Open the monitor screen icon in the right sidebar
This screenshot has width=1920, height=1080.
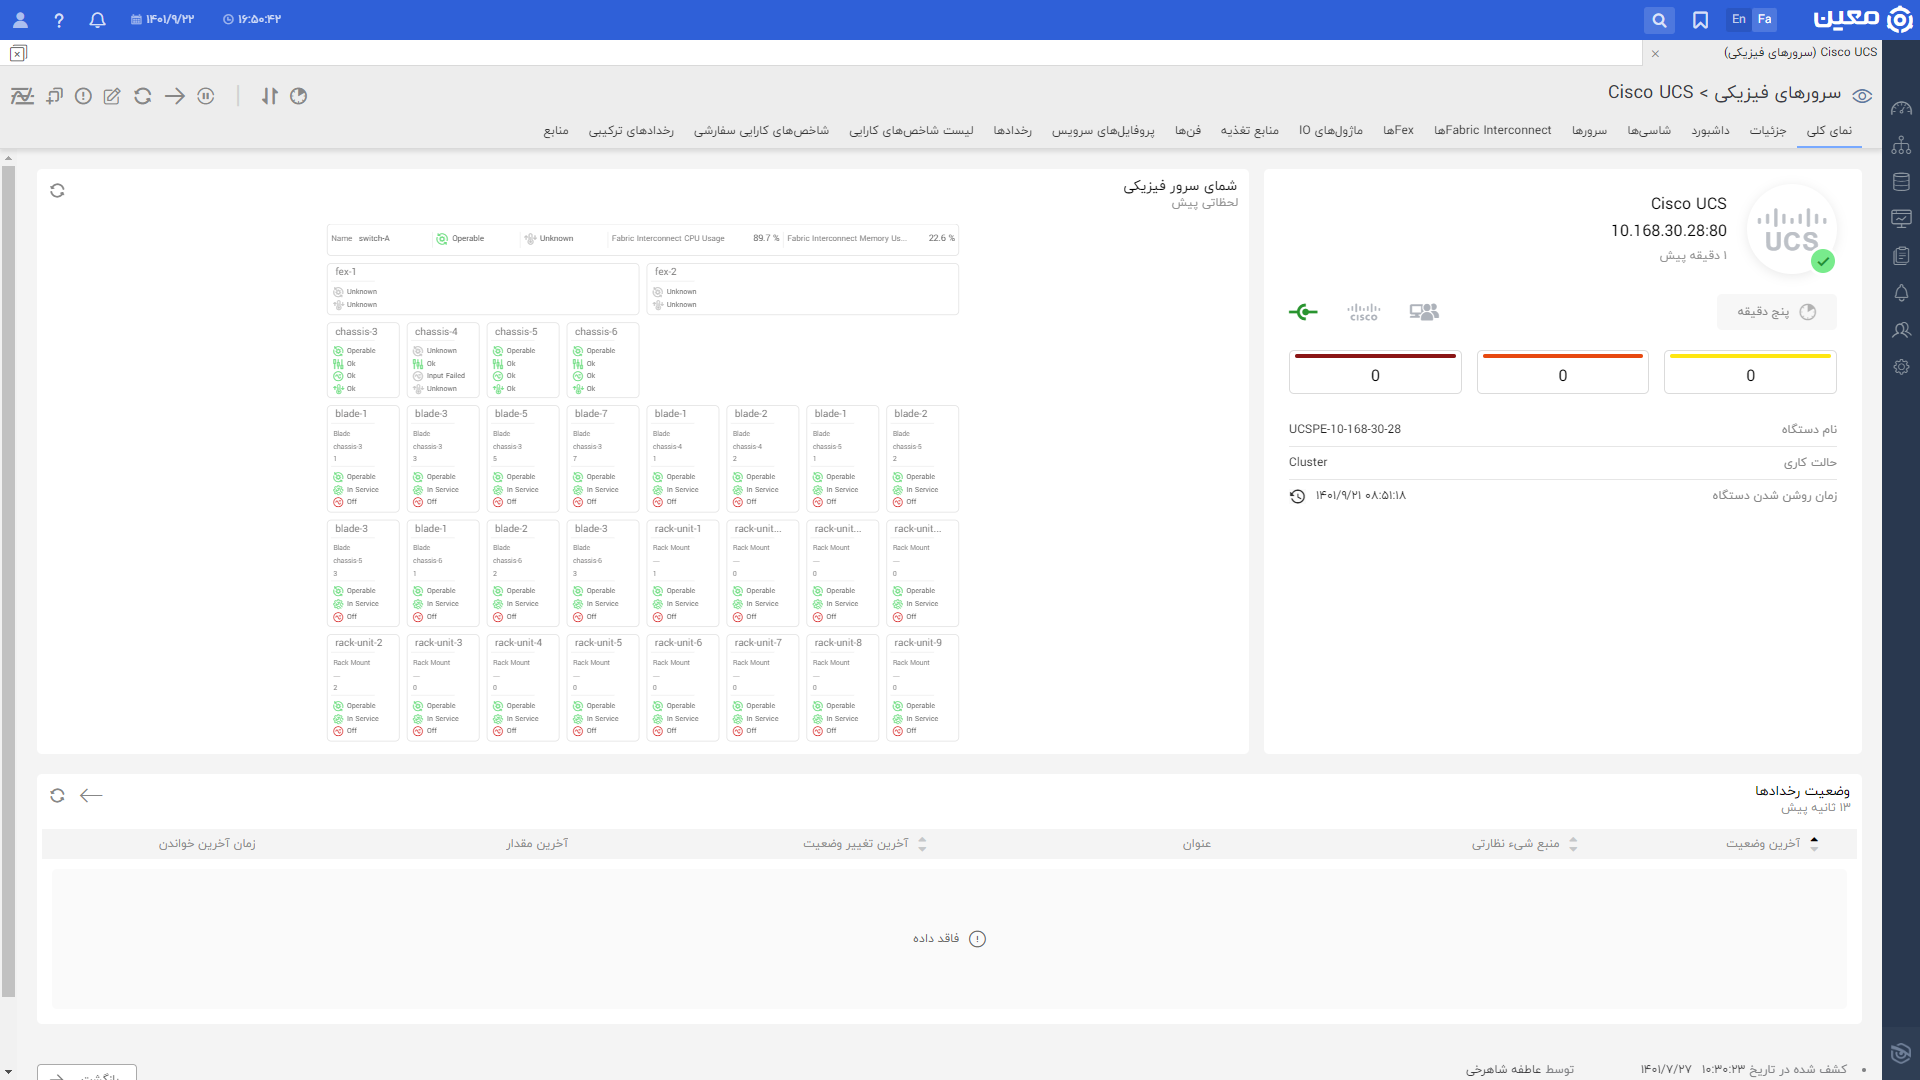[x=1901, y=219]
